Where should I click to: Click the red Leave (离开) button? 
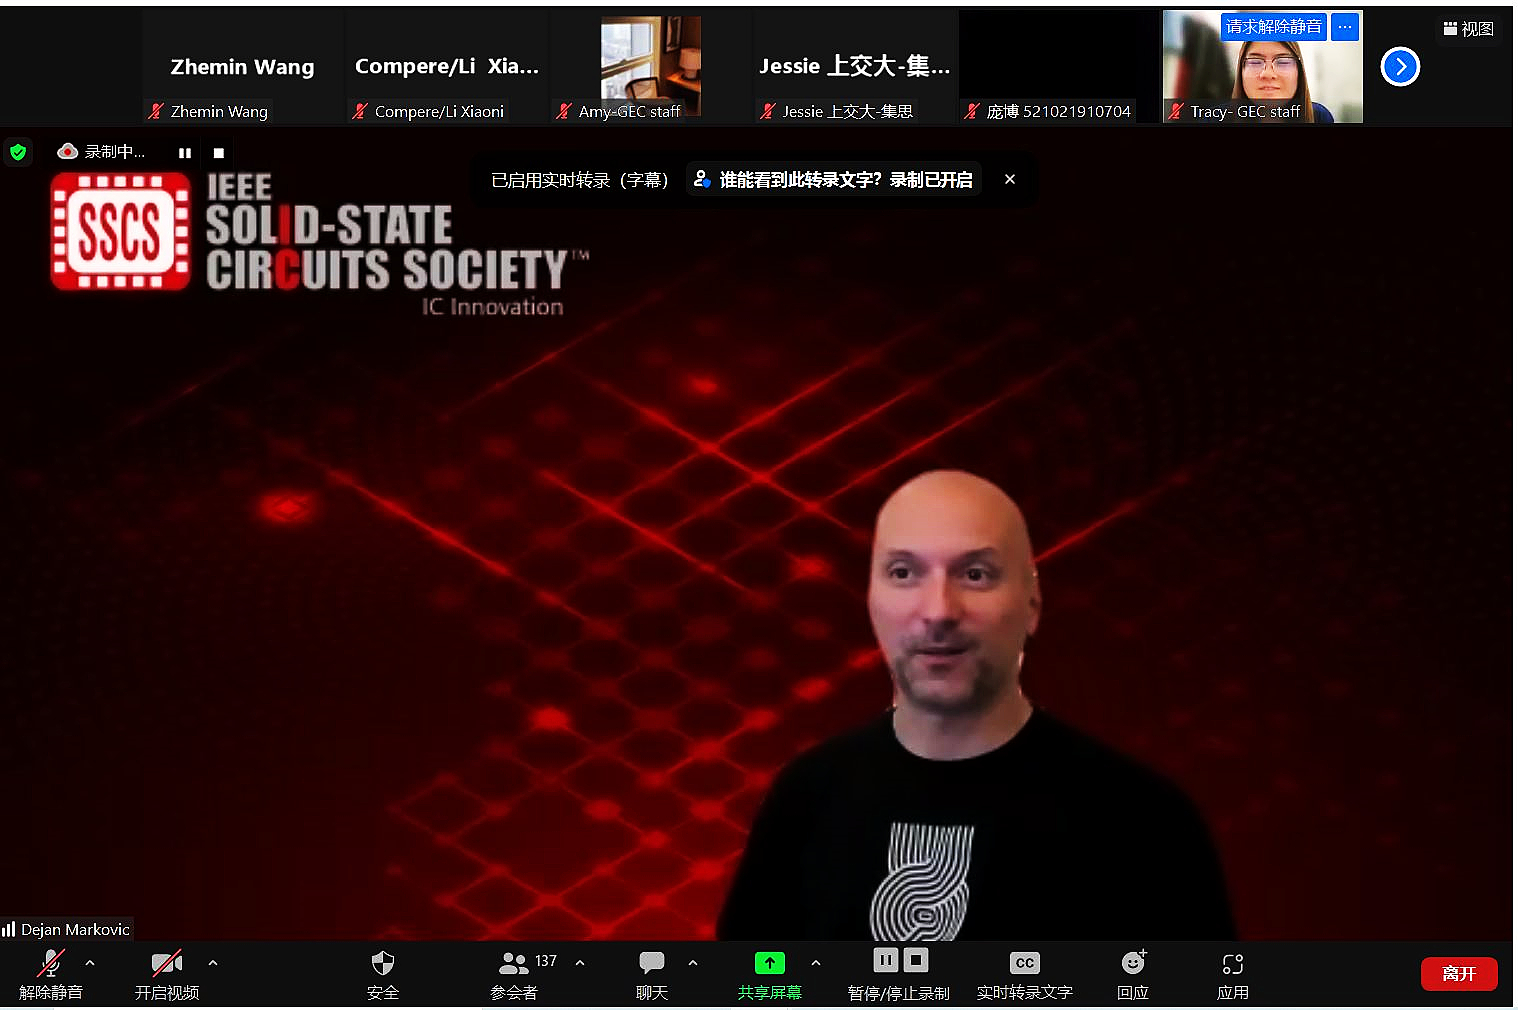(x=1458, y=974)
